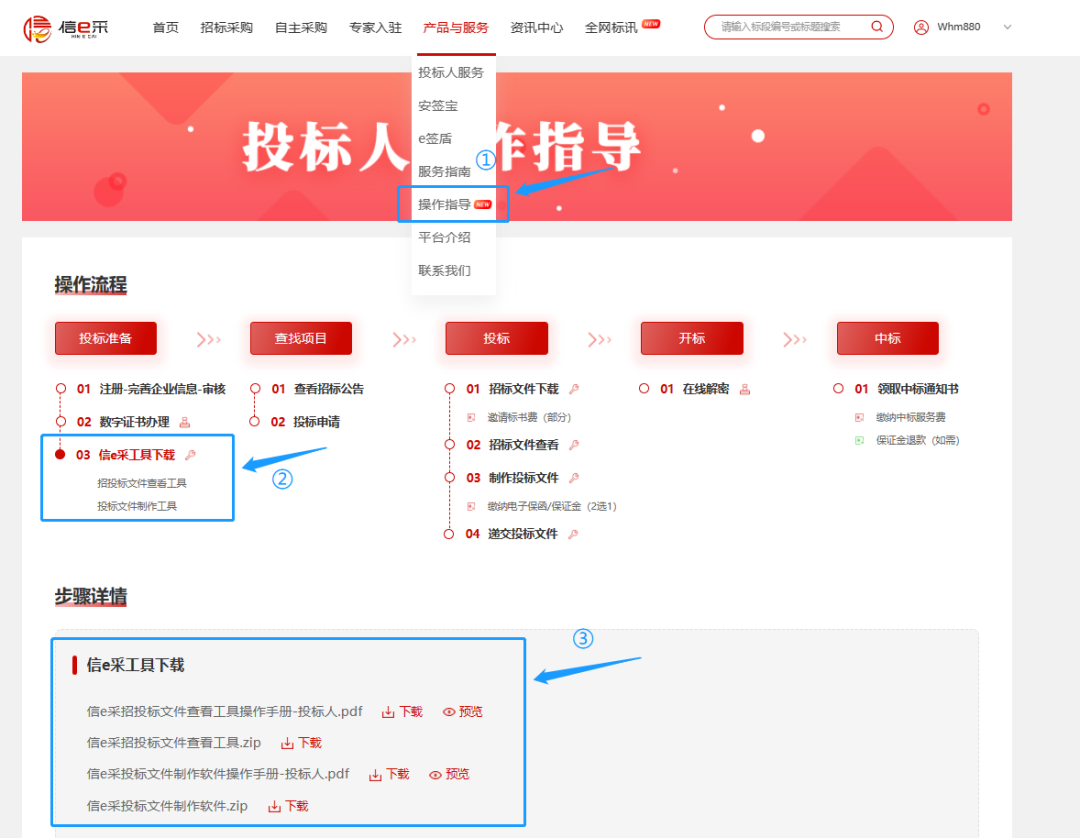
Task: Select 自主采购 in the top navigation
Action: 301,28
